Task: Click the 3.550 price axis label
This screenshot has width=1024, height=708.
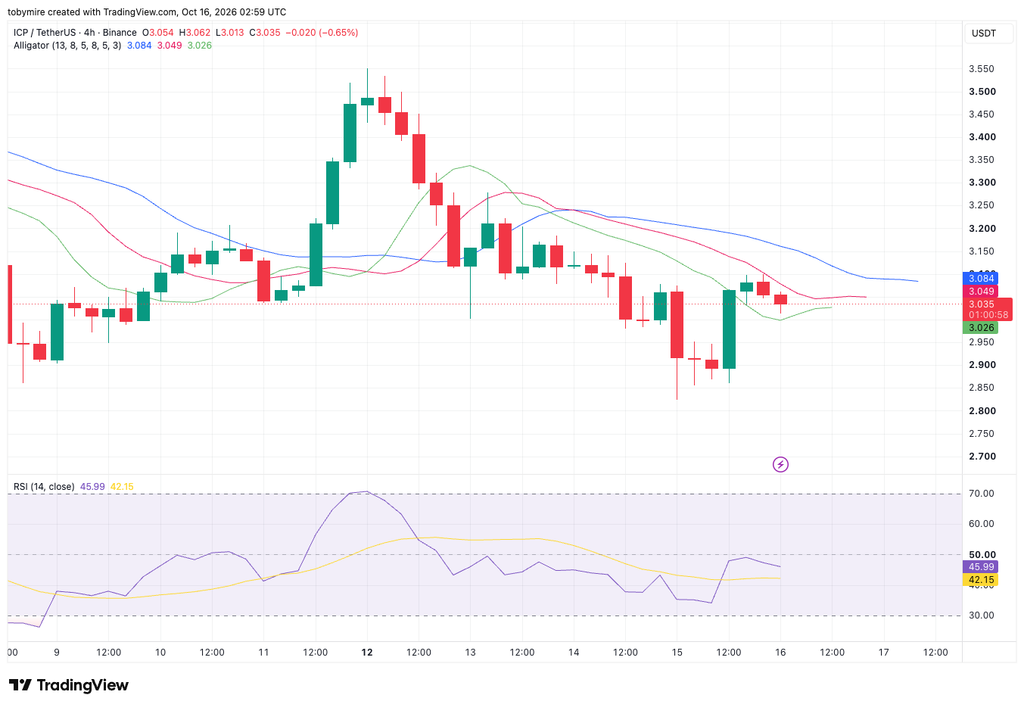Action: click(x=982, y=69)
